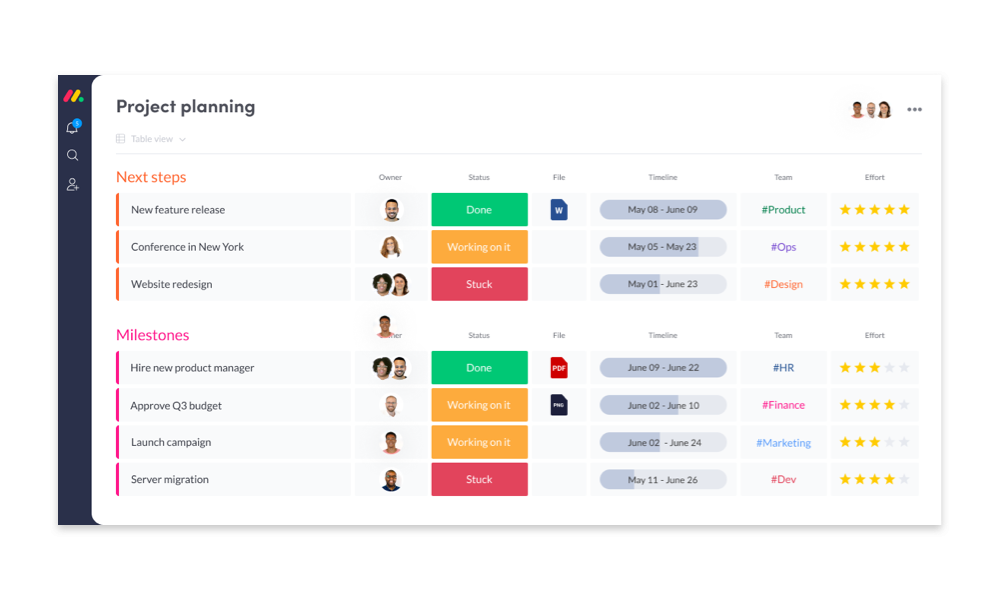Viewport: 1000px width, 600px height.
Task: Click effort stars for Approve Q3 budget
Action: click(874, 405)
